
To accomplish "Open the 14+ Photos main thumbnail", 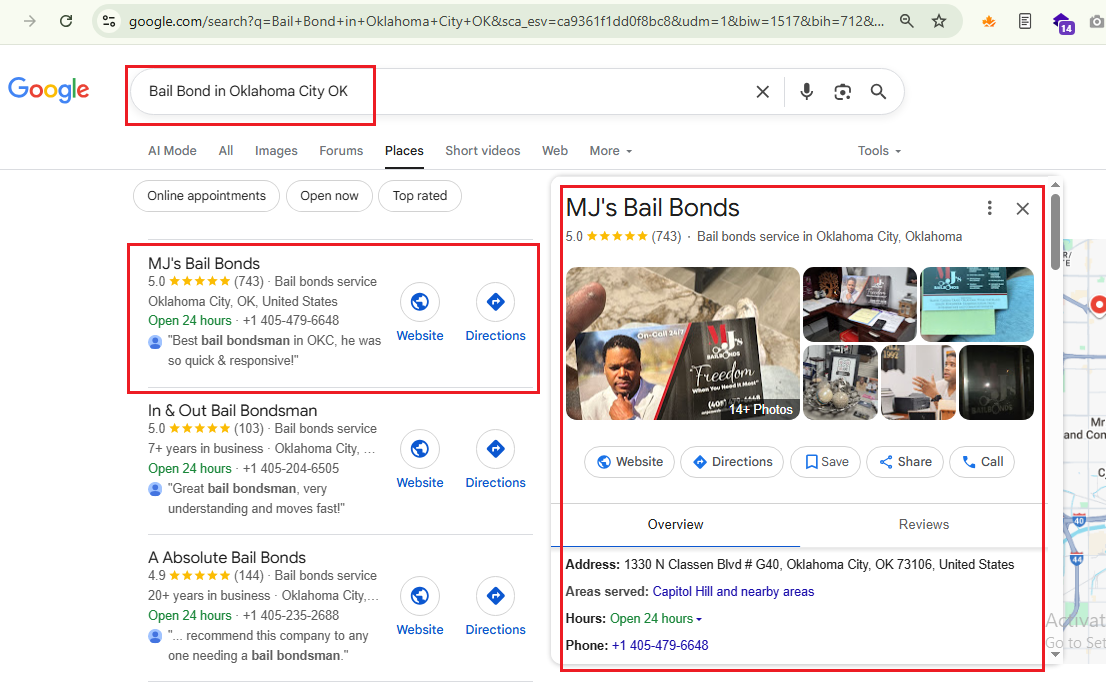I will pos(682,343).
